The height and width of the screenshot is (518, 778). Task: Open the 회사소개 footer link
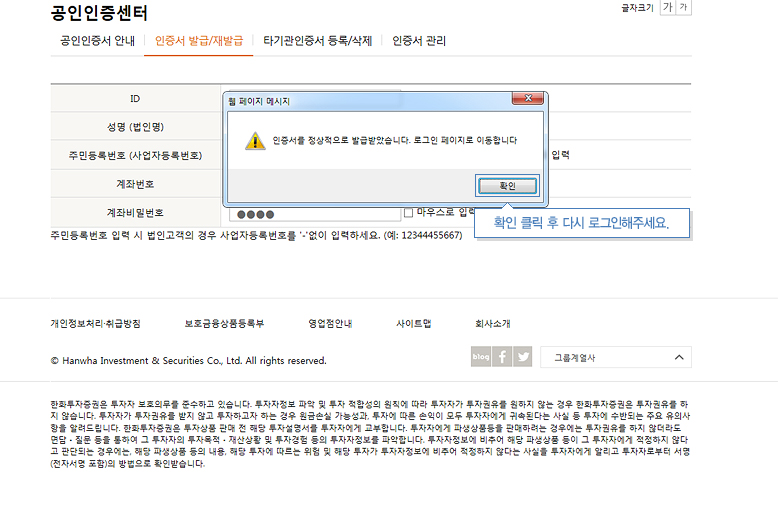click(492, 324)
